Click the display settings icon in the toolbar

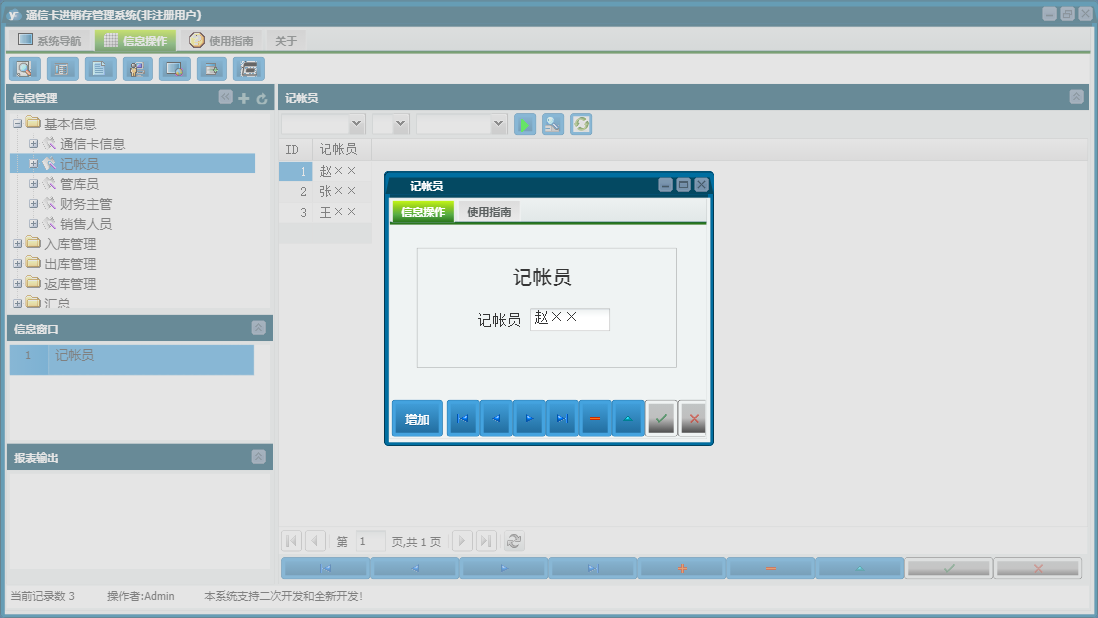(174, 69)
